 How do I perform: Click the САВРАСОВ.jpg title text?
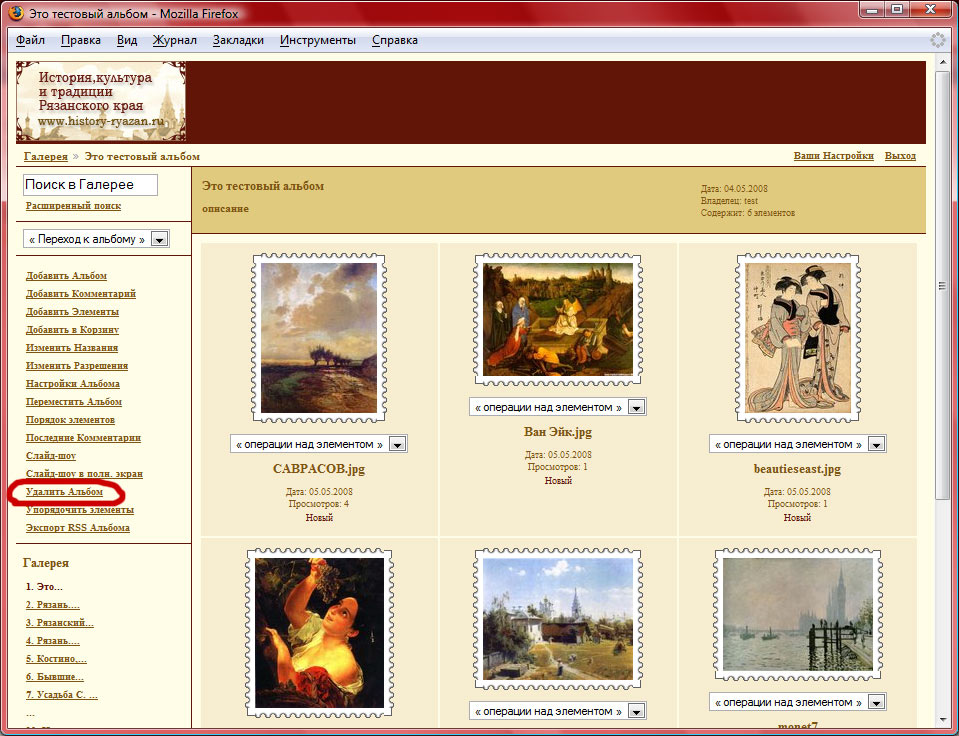pos(319,469)
